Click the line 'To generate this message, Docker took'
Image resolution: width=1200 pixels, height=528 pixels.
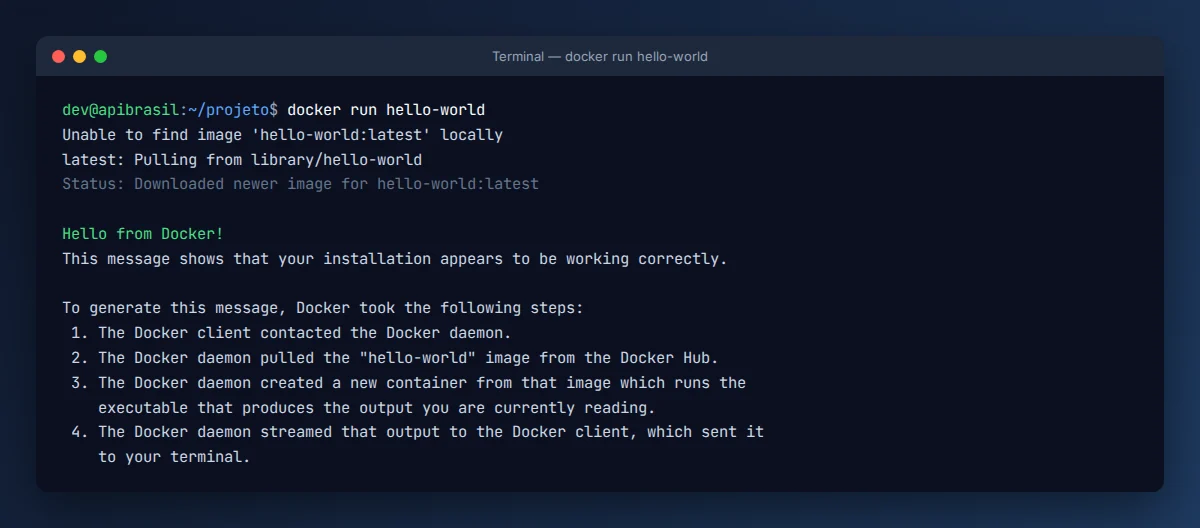coord(323,309)
